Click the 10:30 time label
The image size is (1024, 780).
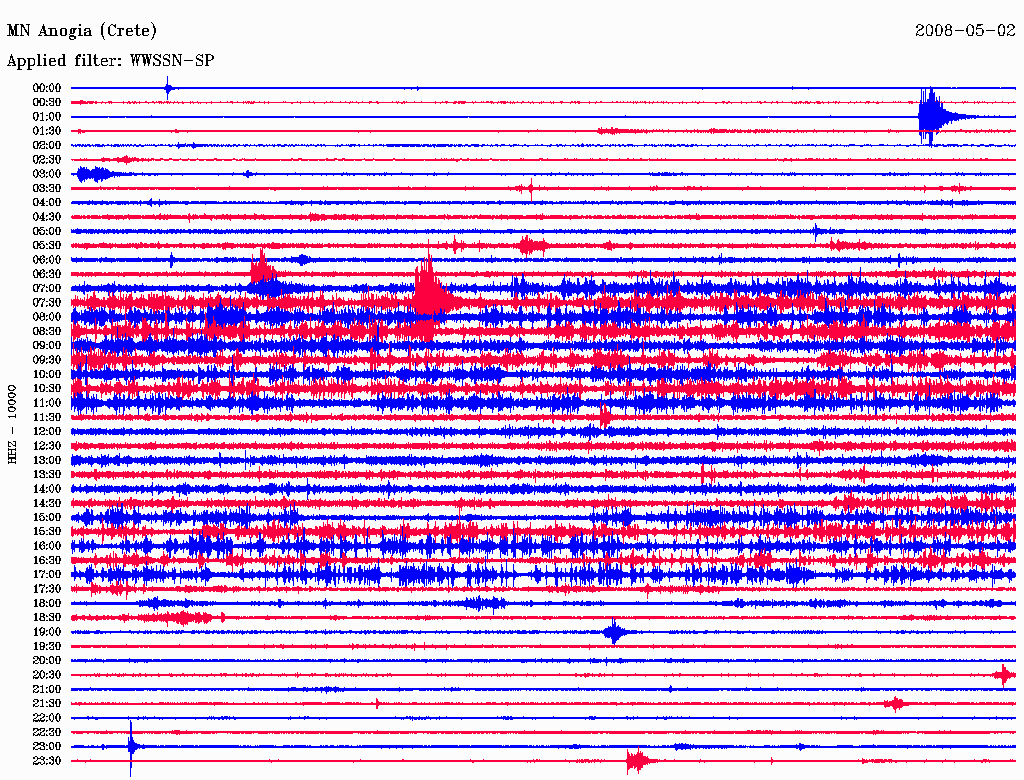click(47, 388)
